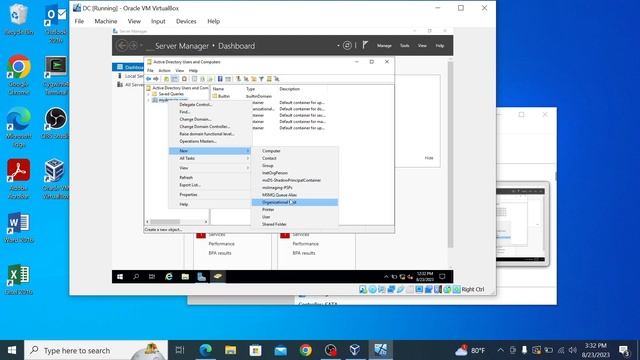
Task: Click the Filter funnel icon in ADUC toolbar
Action: click(261, 79)
